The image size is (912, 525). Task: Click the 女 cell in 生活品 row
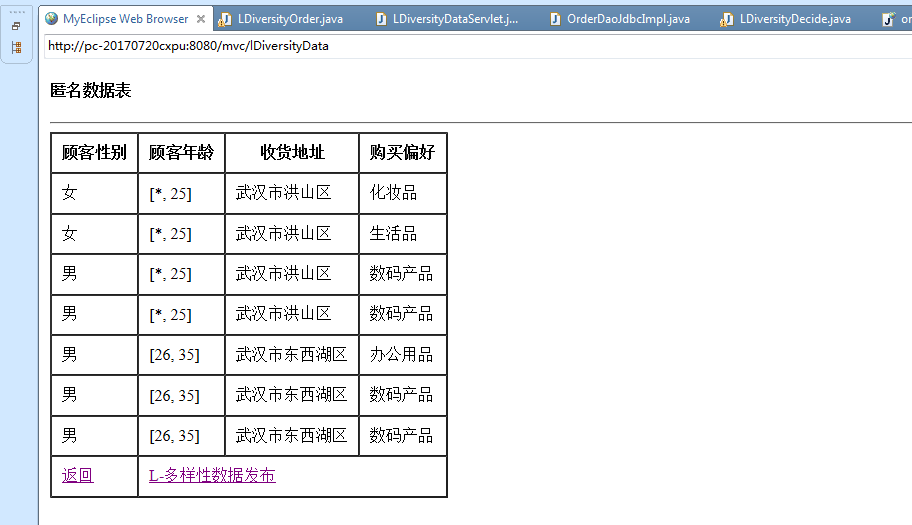94,234
